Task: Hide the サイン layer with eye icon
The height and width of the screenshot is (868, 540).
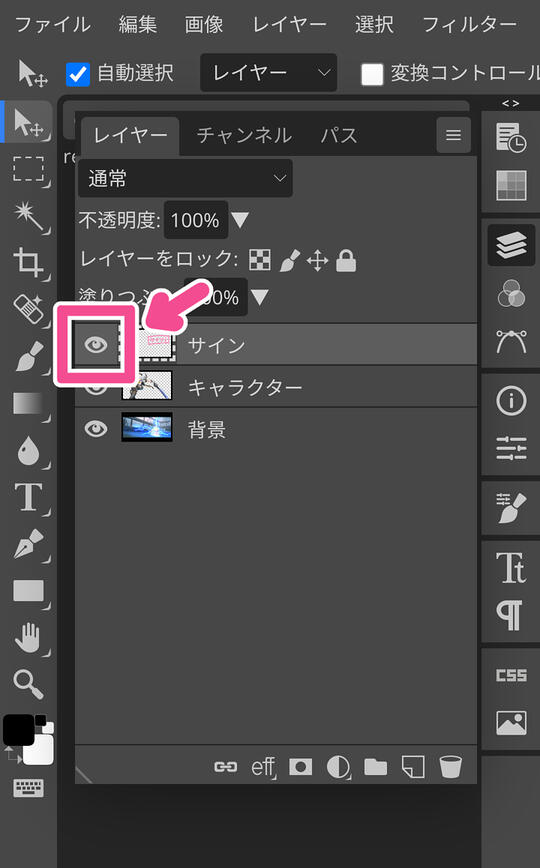Action: [x=96, y=345]
